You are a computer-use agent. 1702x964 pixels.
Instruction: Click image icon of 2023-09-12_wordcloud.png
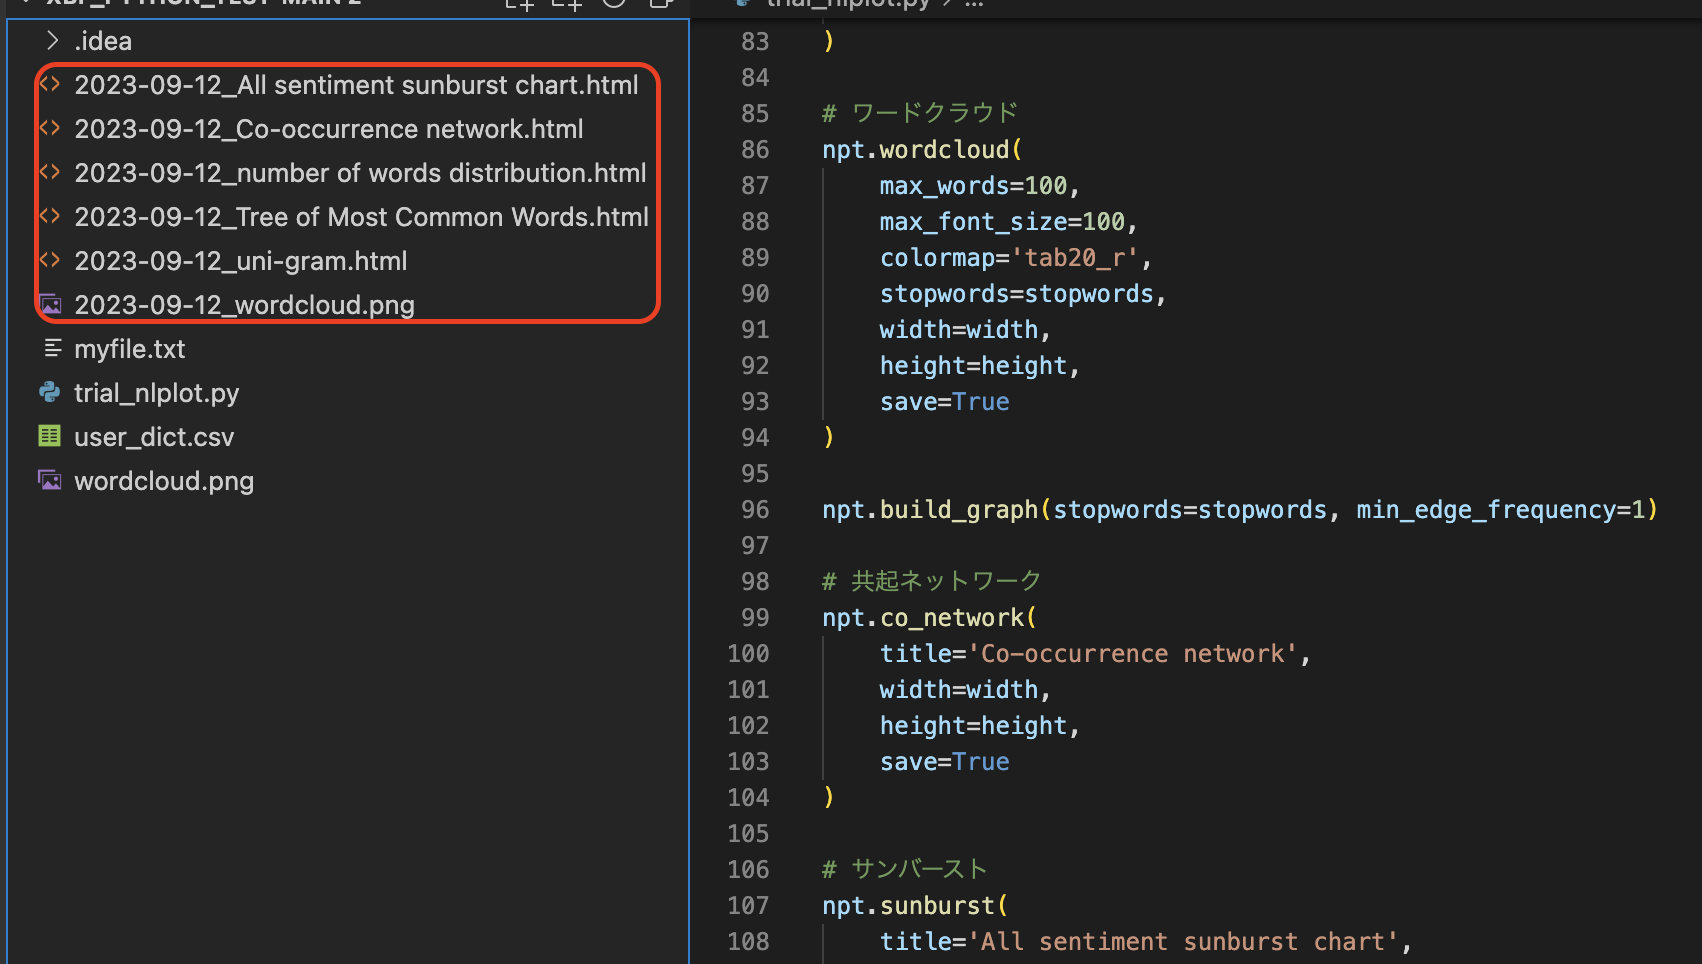pos(50,304)
